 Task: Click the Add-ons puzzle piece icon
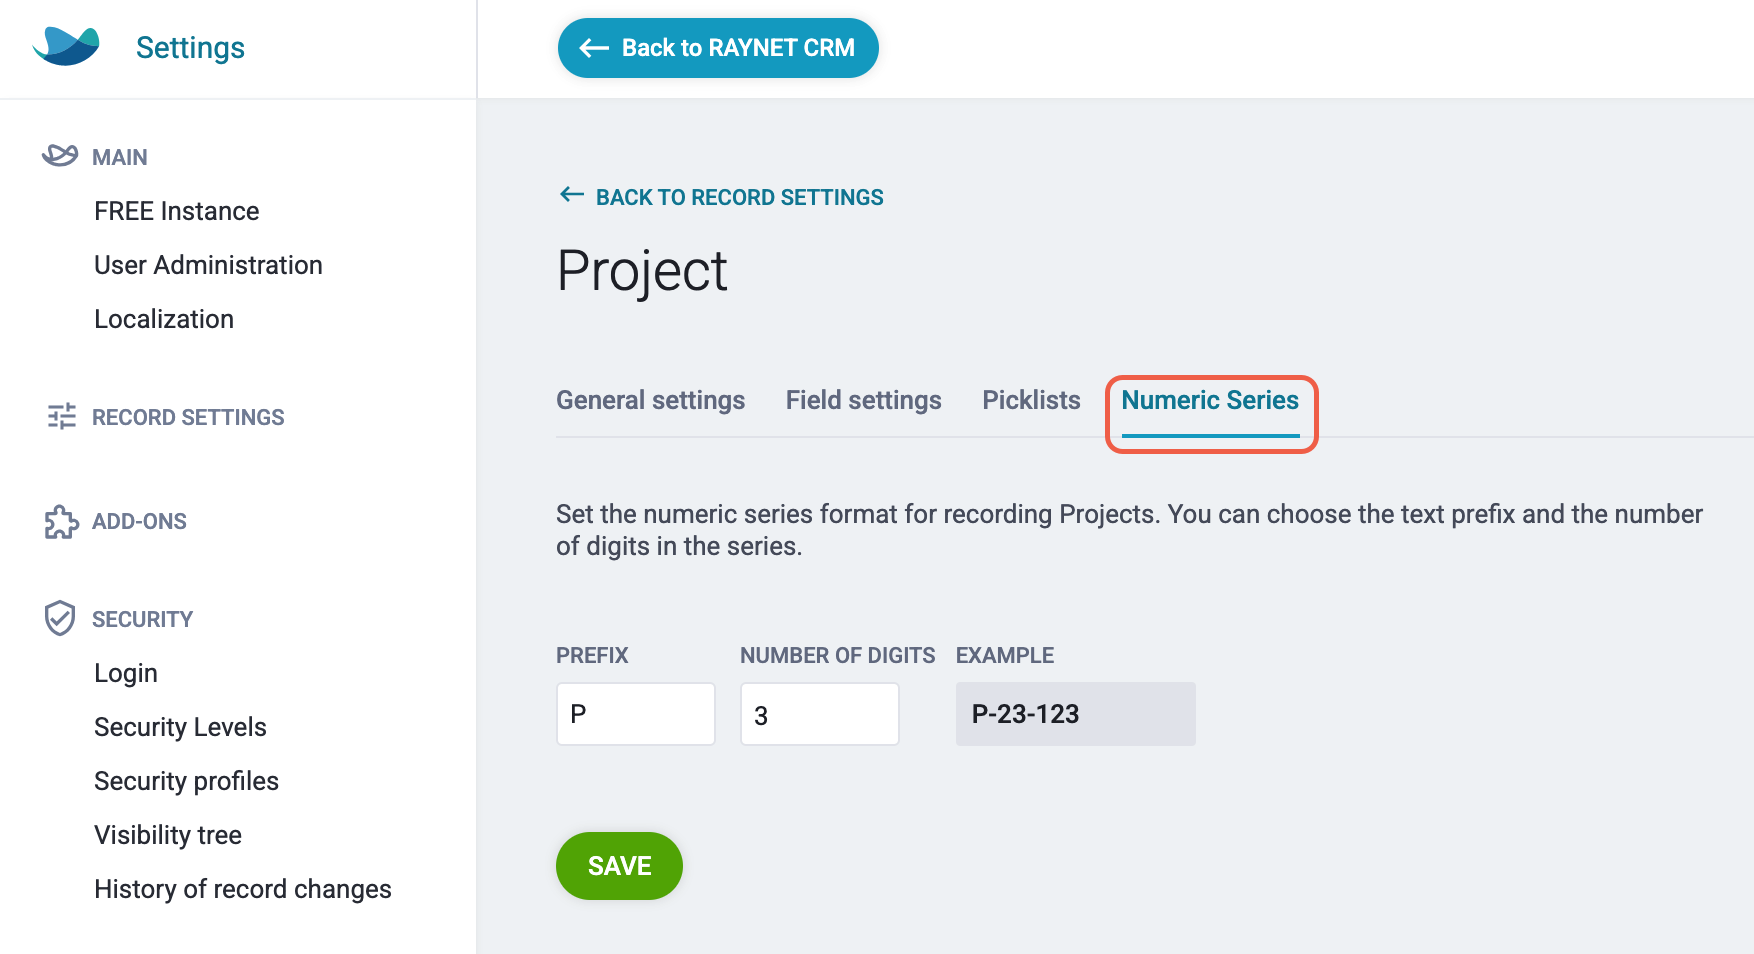click(61, 521)
